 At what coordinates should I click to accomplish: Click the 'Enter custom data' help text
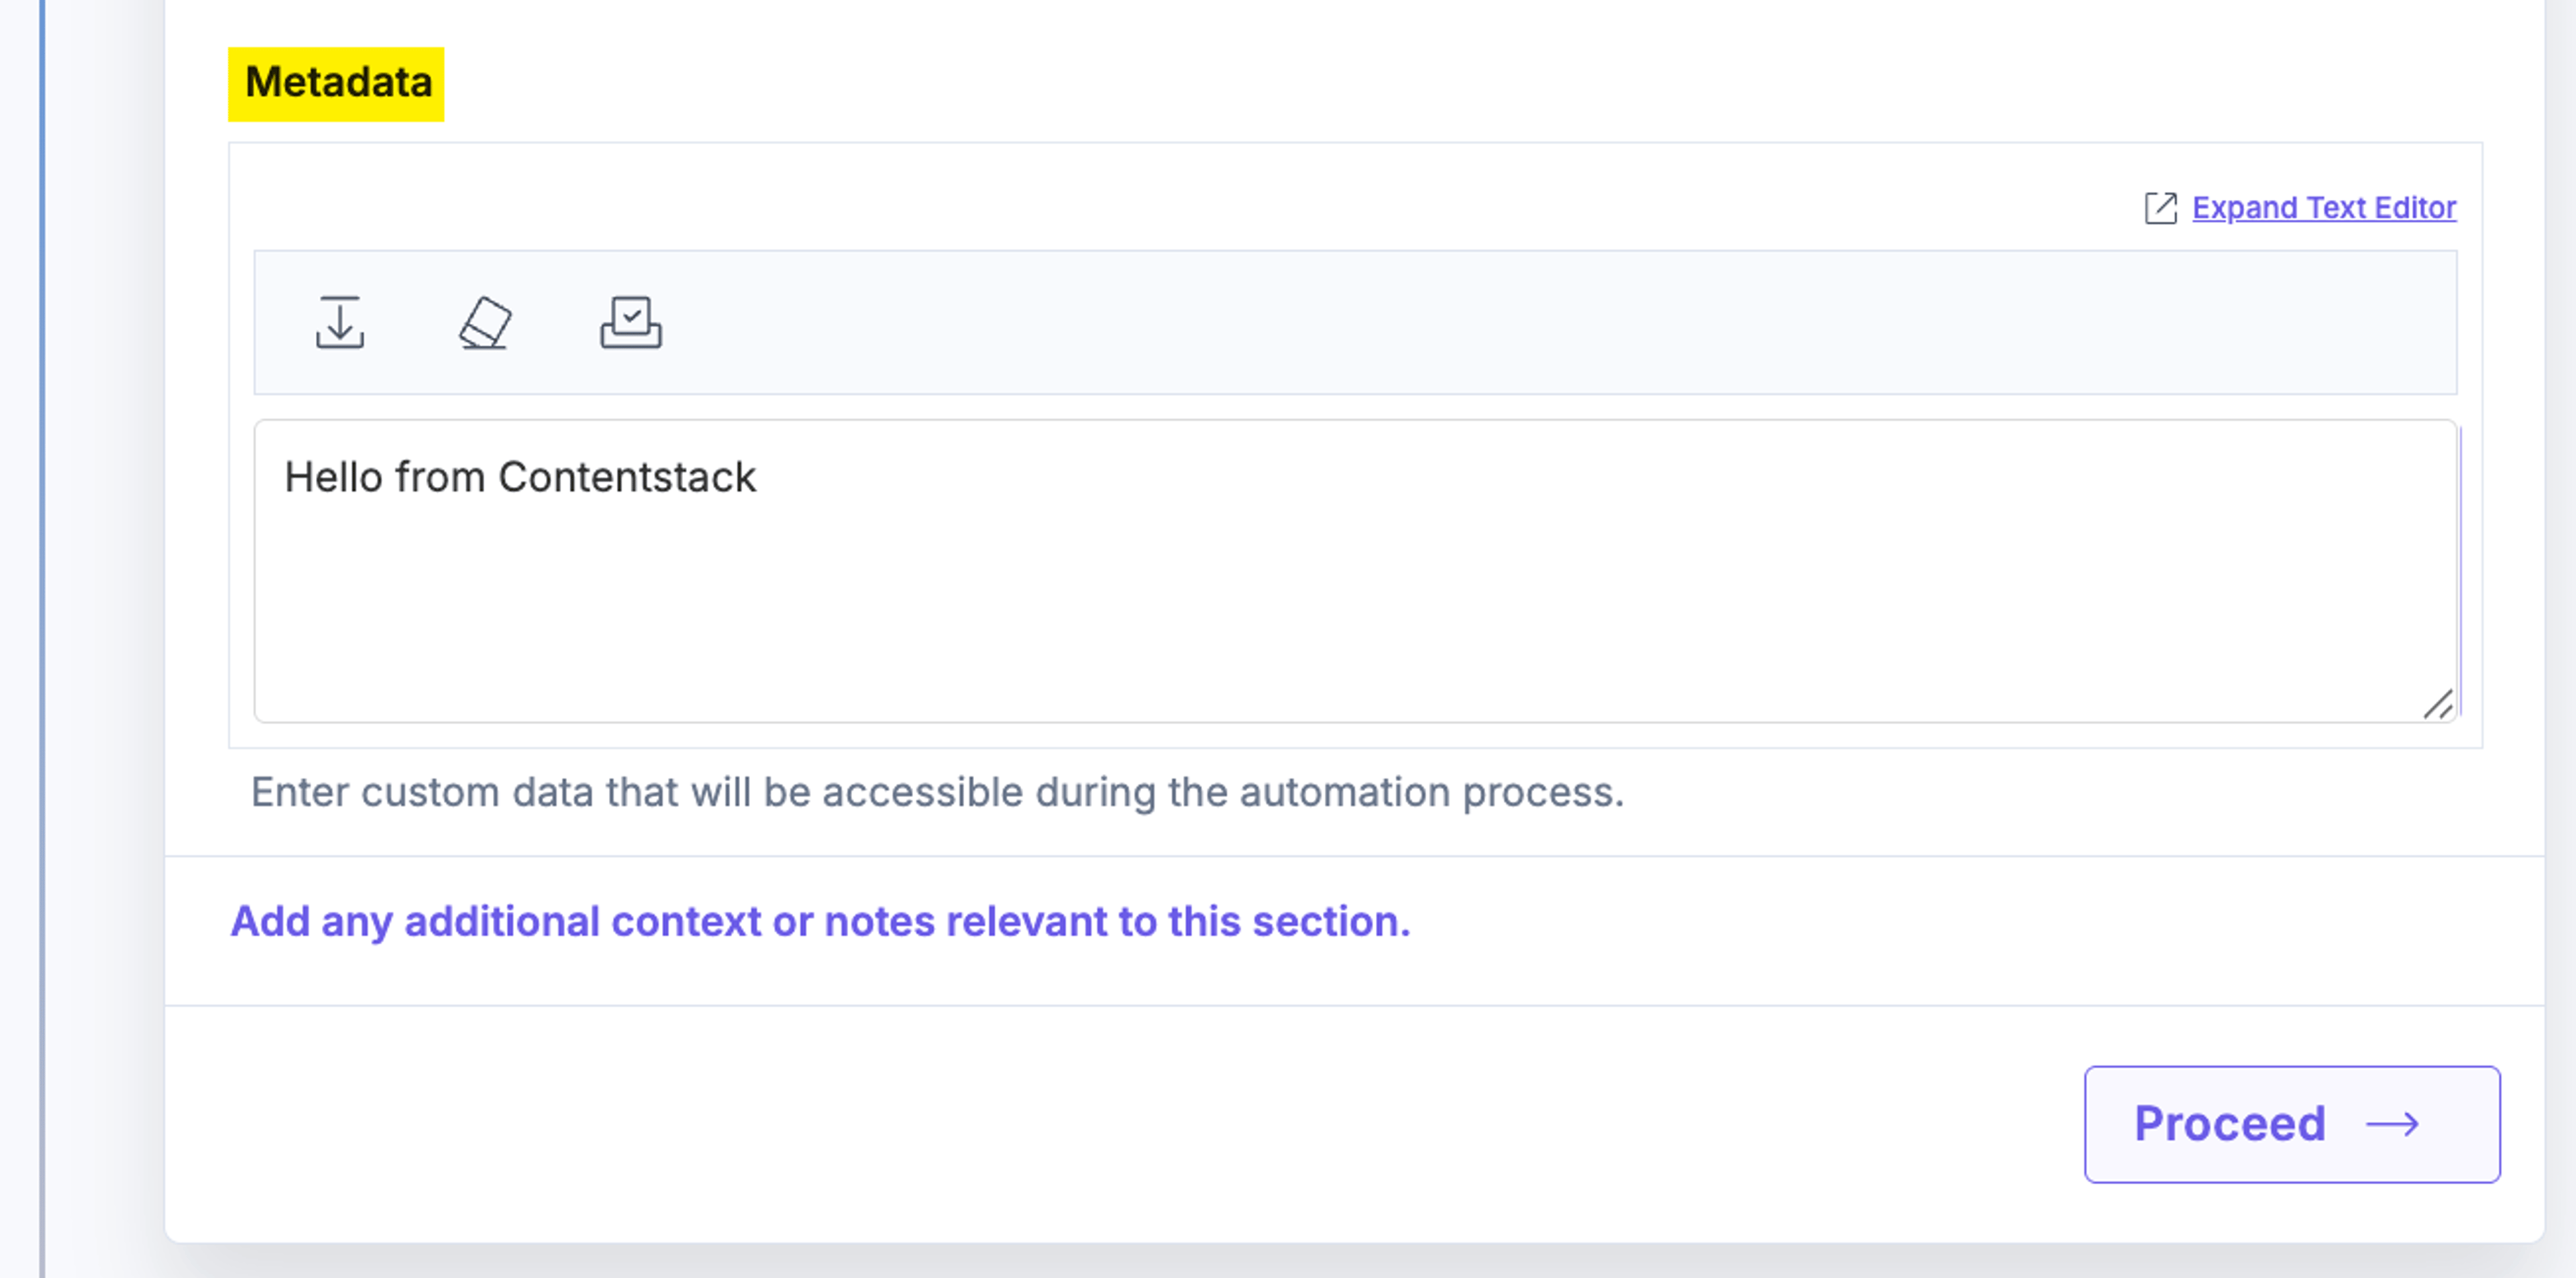tap(937, 792)
